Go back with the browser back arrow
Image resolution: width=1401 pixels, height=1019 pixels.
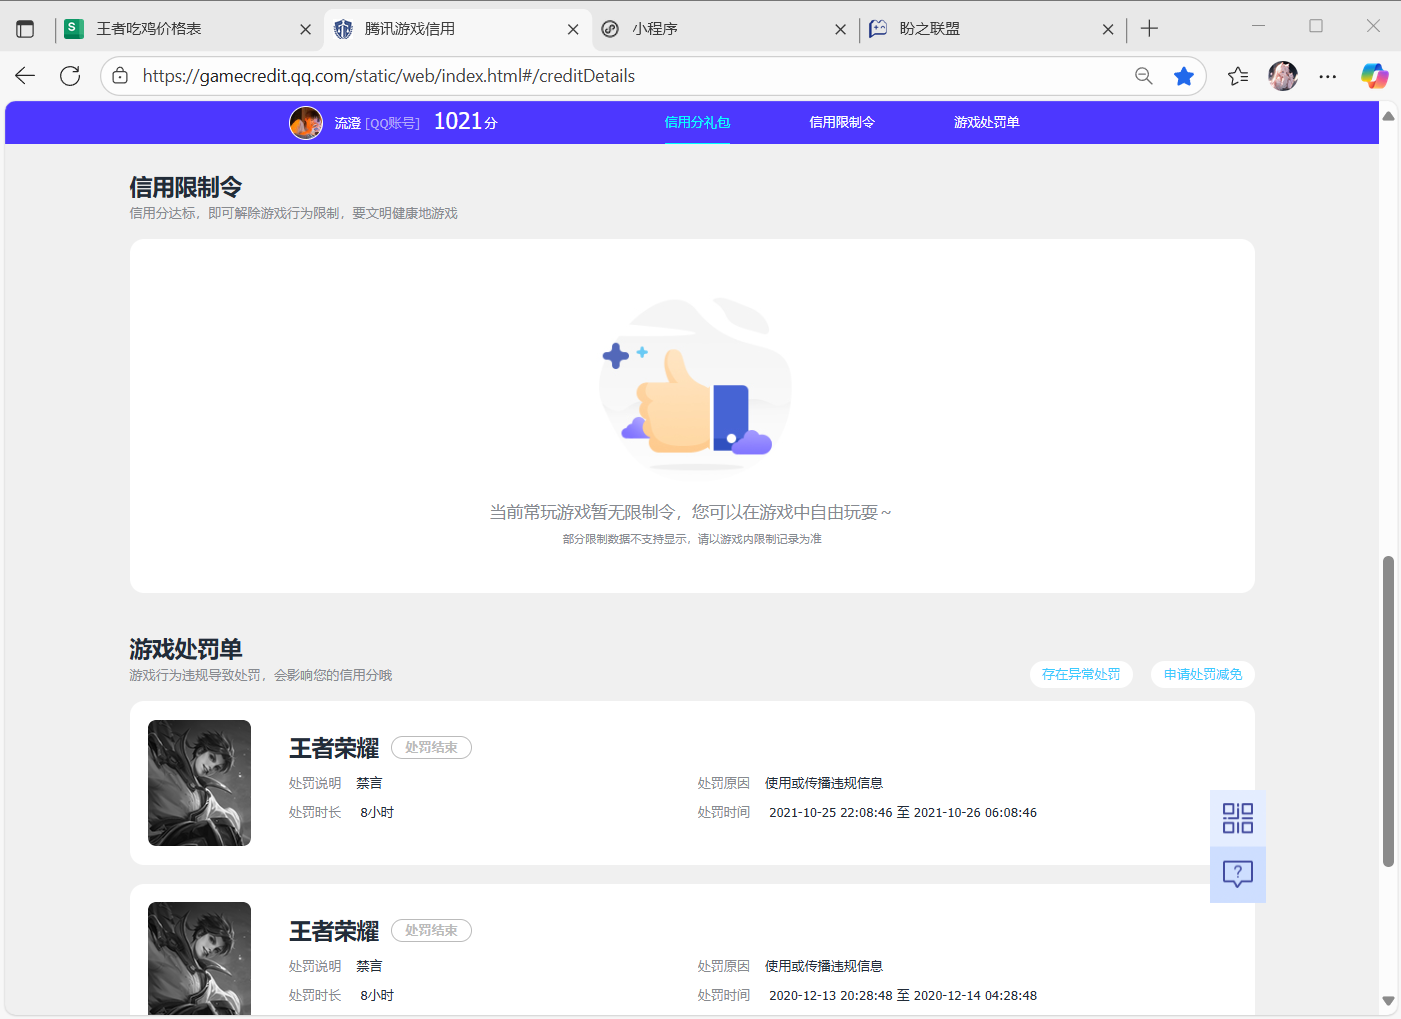(x=25, y=76)
